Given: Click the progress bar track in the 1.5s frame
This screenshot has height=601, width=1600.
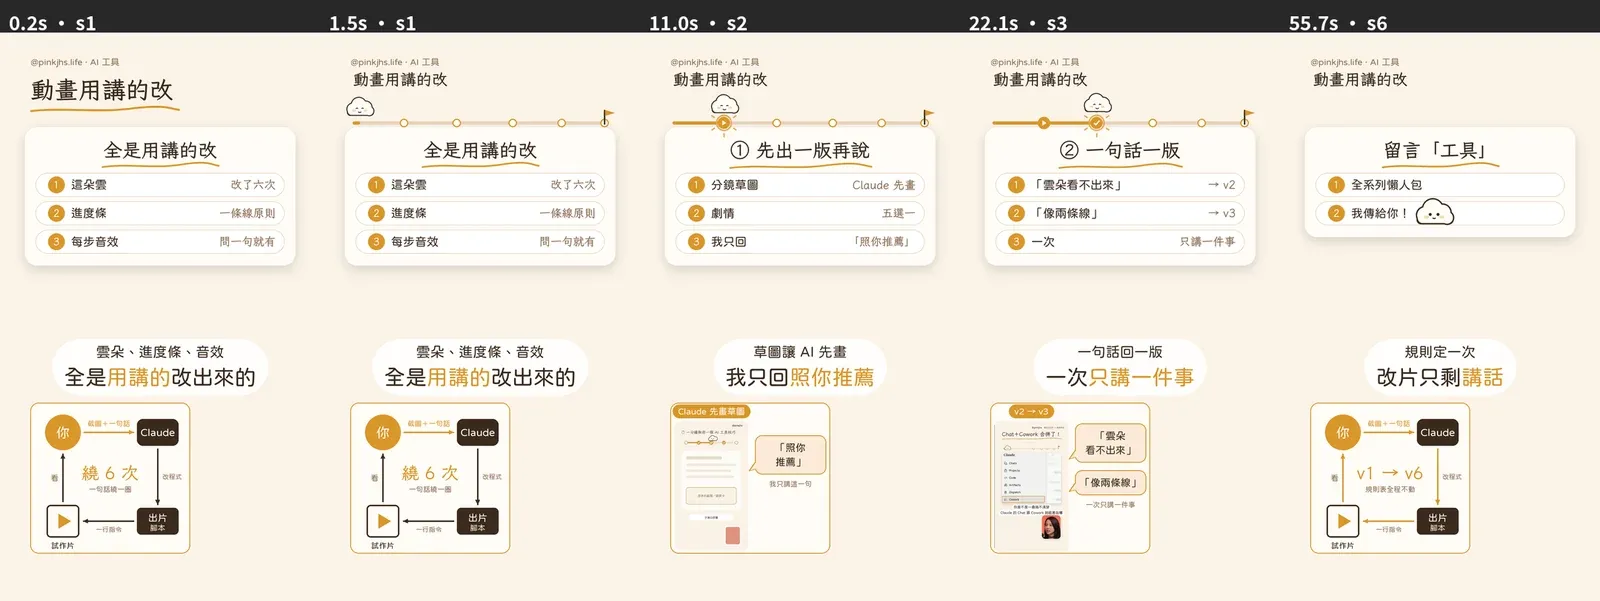Looking at the screenshot, I should tap(480, 123).
